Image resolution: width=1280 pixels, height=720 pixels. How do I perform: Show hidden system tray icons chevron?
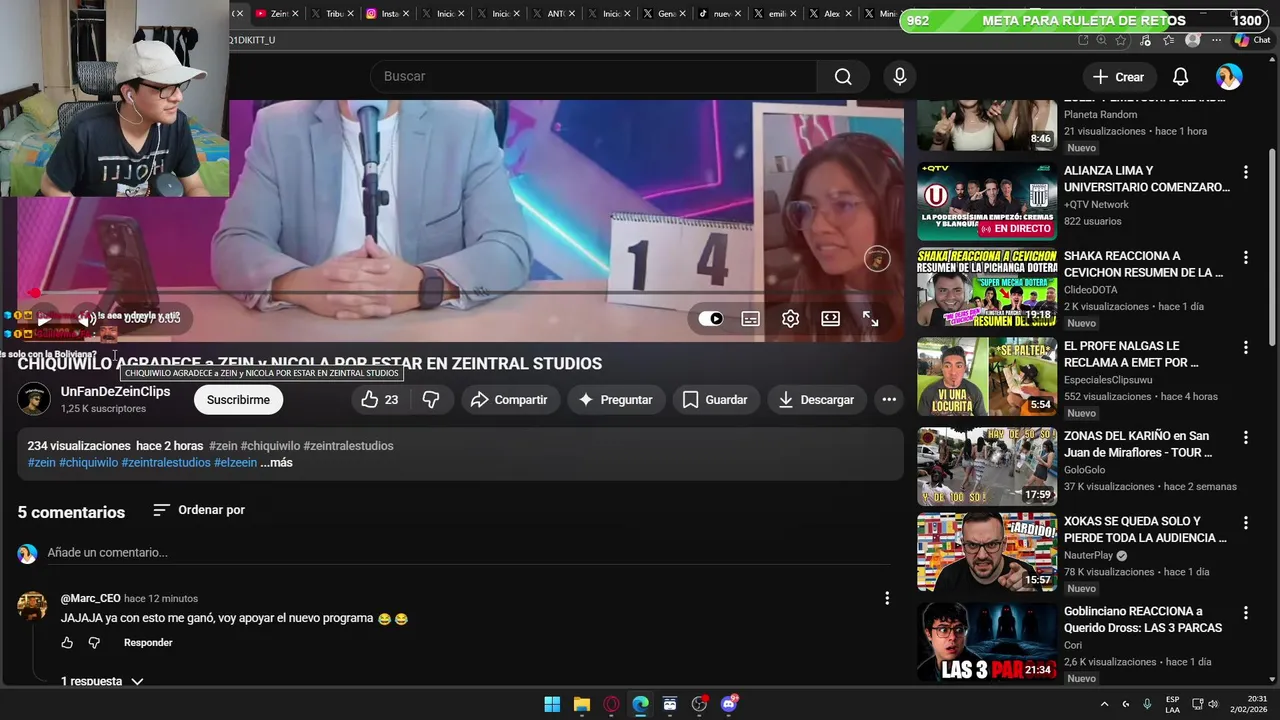pyautogui.click(x=1104, y=704)
